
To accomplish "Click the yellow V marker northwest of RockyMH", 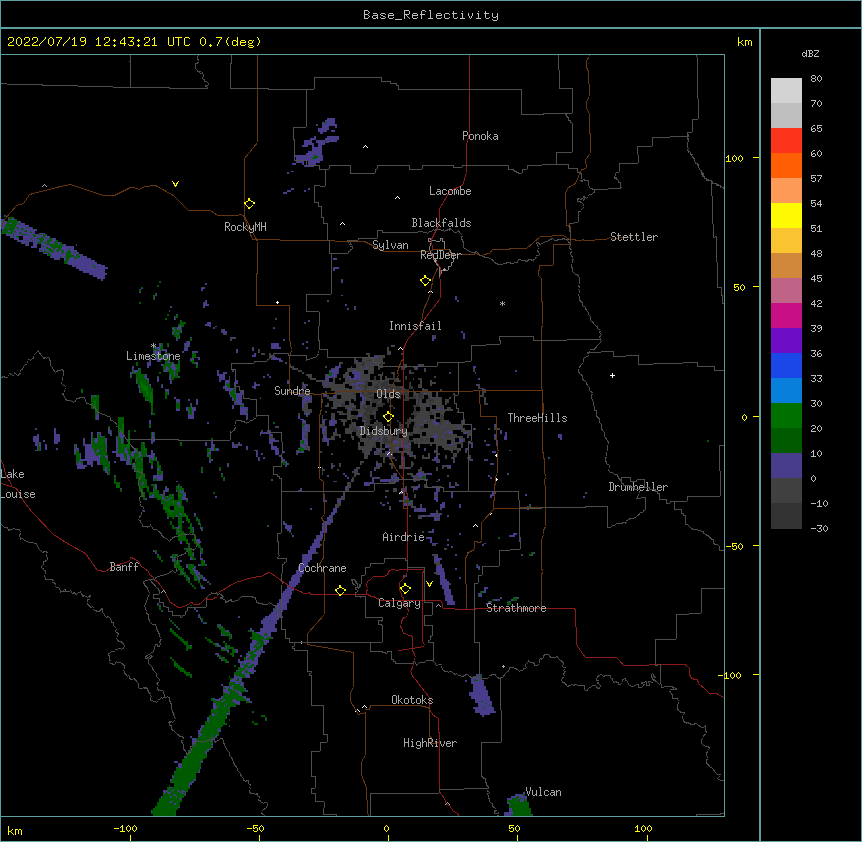I will coord(175,184).
